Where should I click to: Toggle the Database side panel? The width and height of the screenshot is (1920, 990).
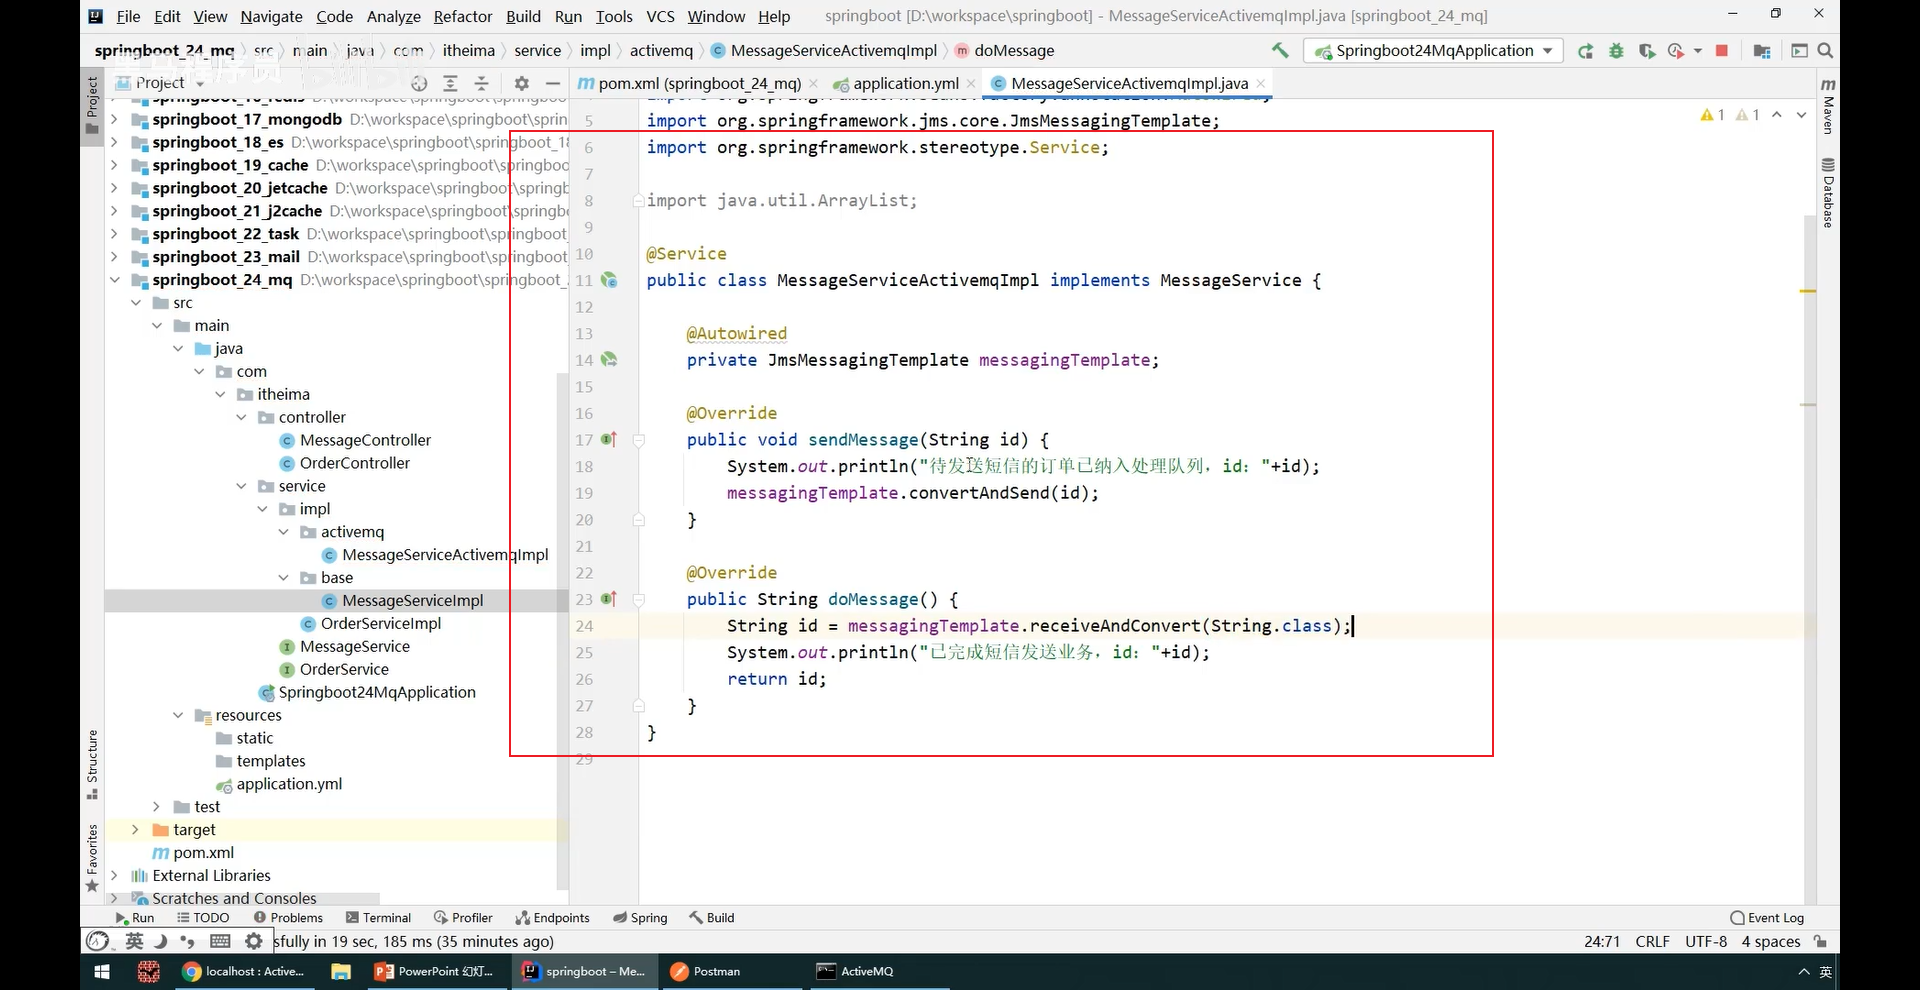tap(1828, 193)
